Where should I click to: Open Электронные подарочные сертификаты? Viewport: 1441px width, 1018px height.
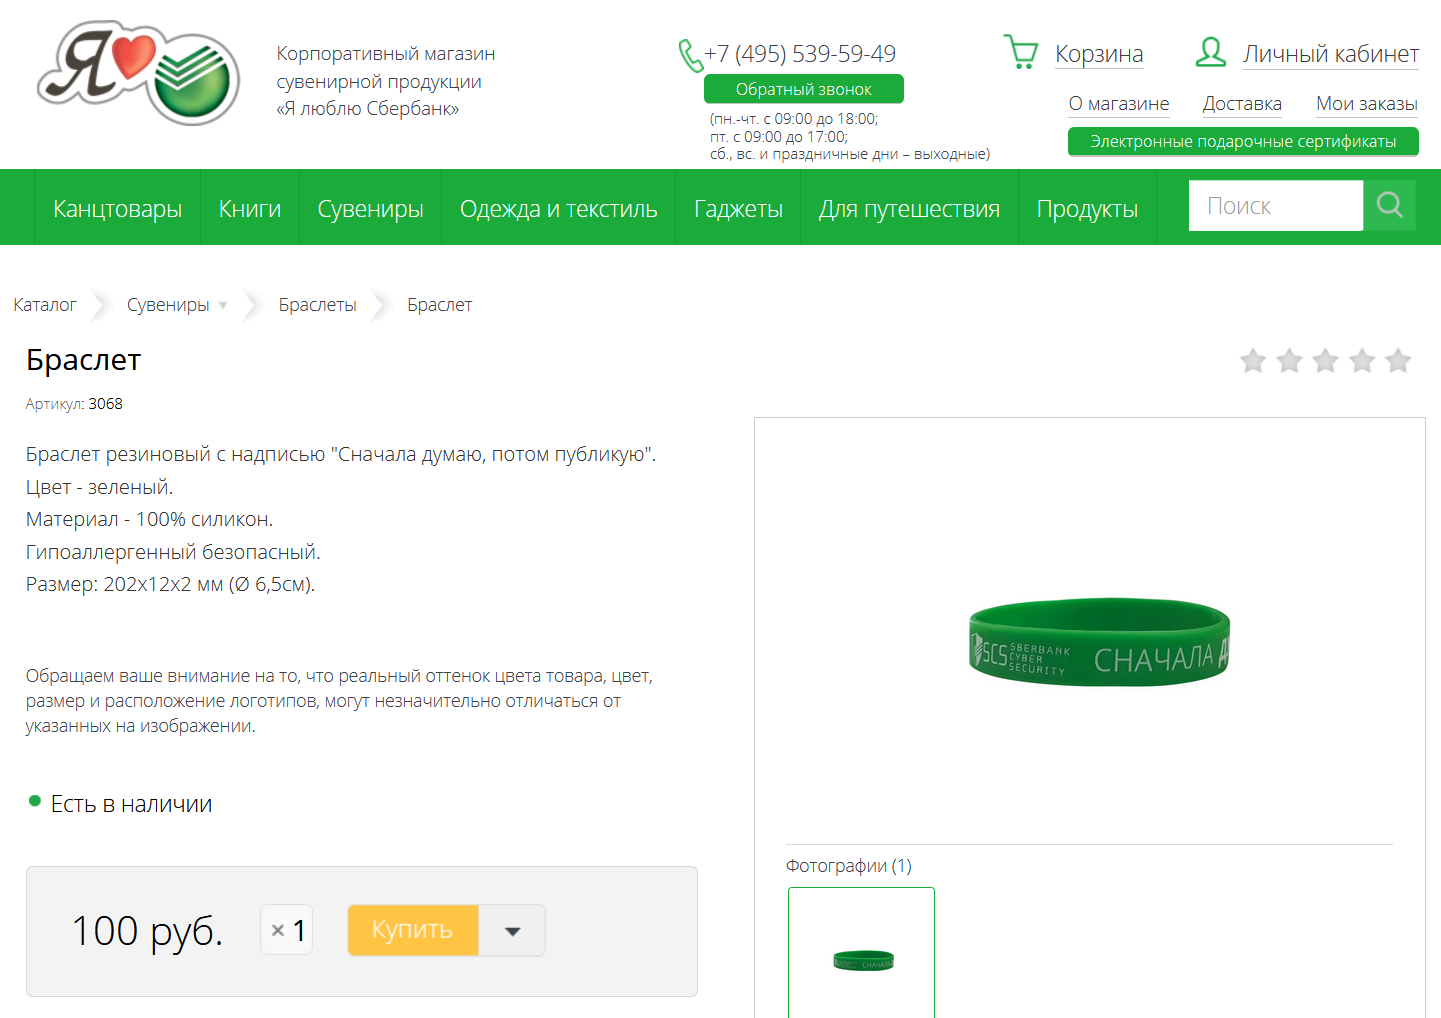pyautogui.click(x=1243, y=141)
